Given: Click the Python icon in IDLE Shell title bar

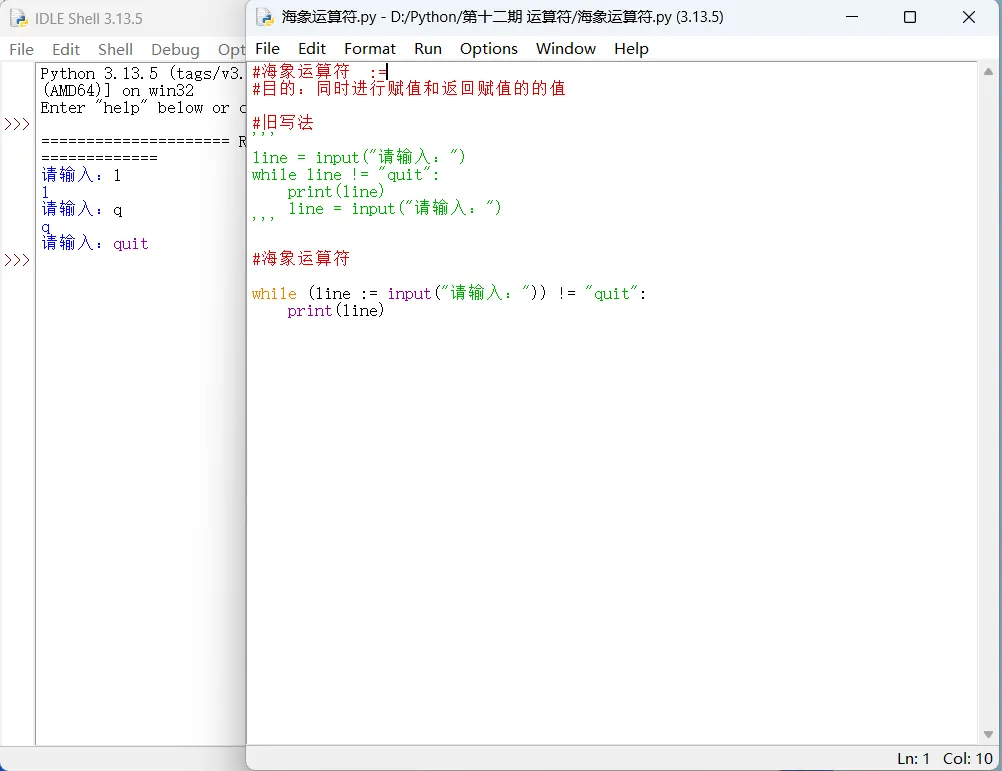Looking at the screenshot, I should click(19, 19).
